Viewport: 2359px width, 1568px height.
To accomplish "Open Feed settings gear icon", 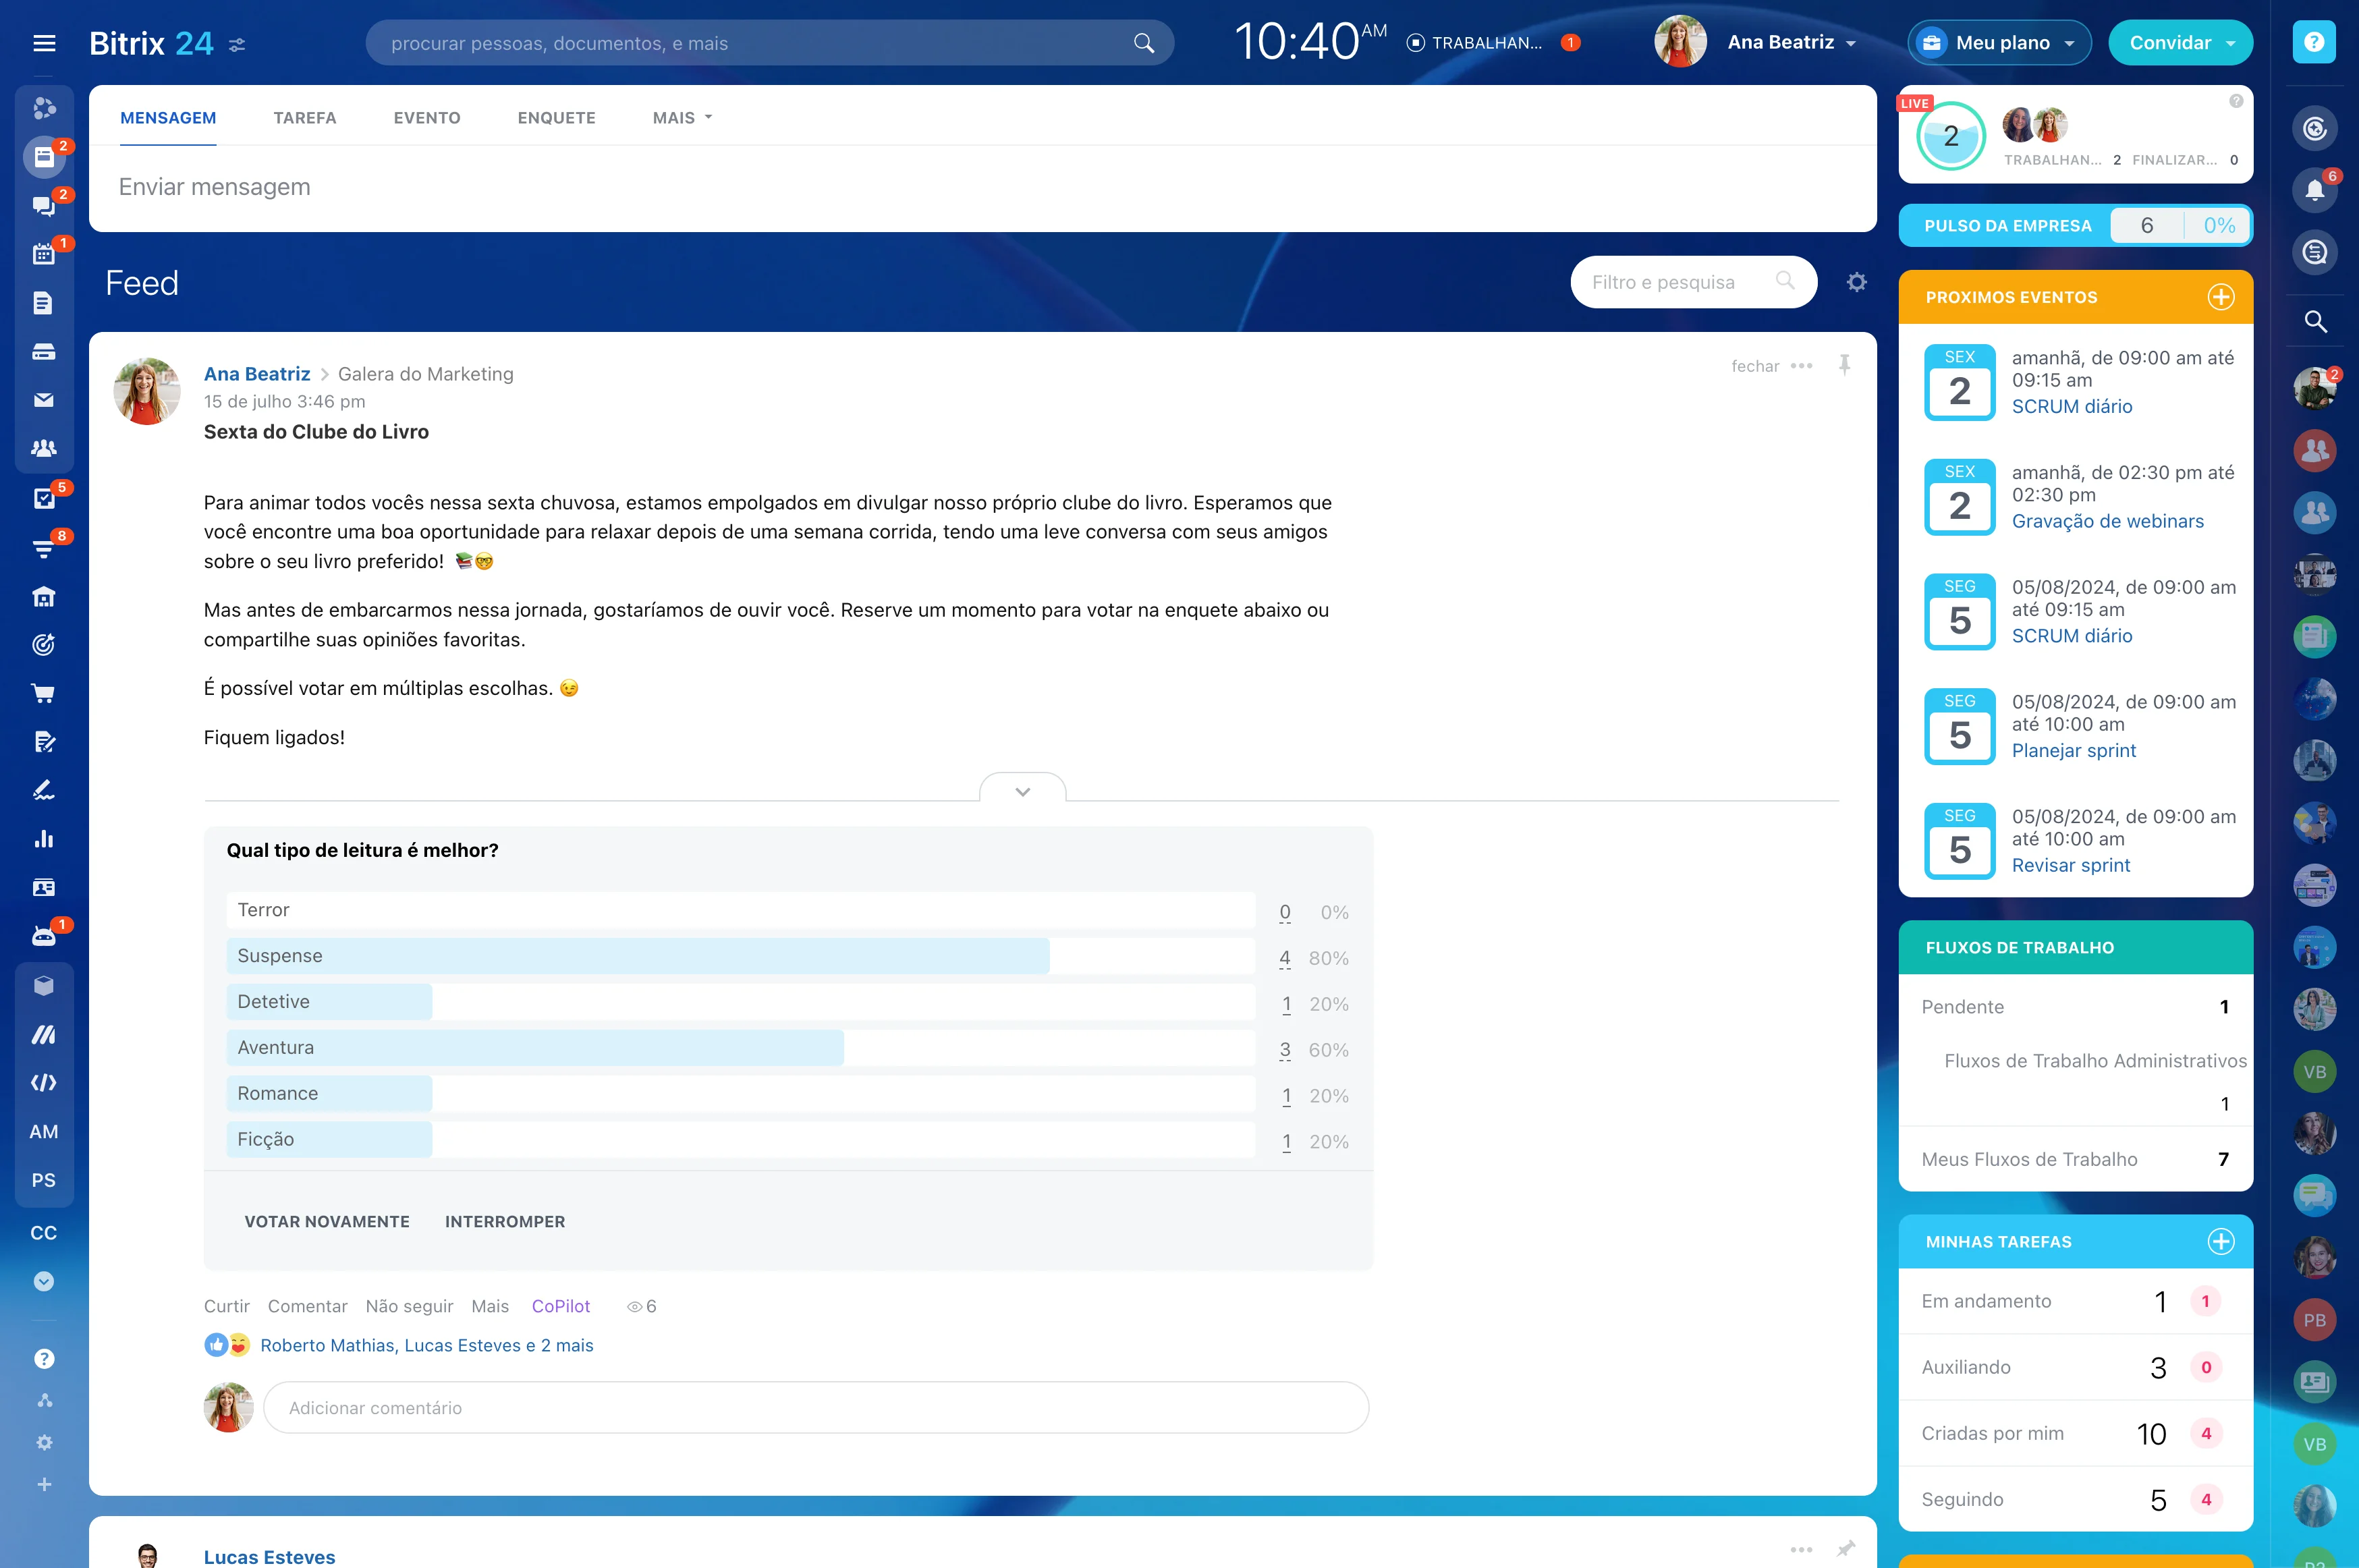I will 1856,282.
